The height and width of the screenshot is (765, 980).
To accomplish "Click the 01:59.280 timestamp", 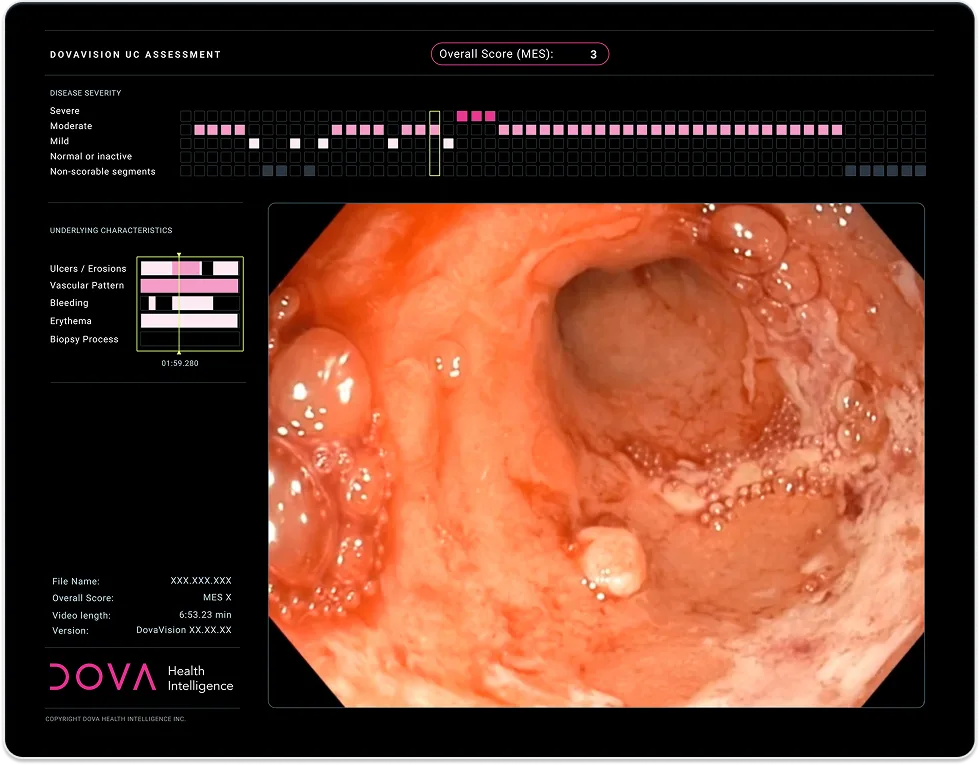I will point(180,363).
